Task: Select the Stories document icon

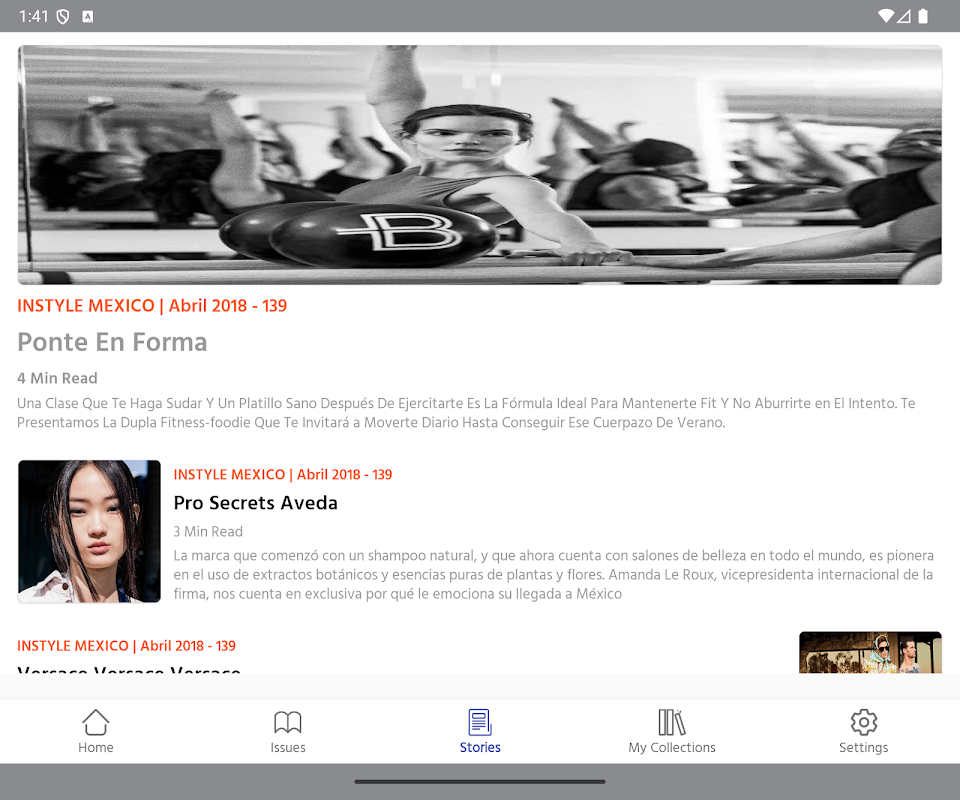Action: pos(480,722)
